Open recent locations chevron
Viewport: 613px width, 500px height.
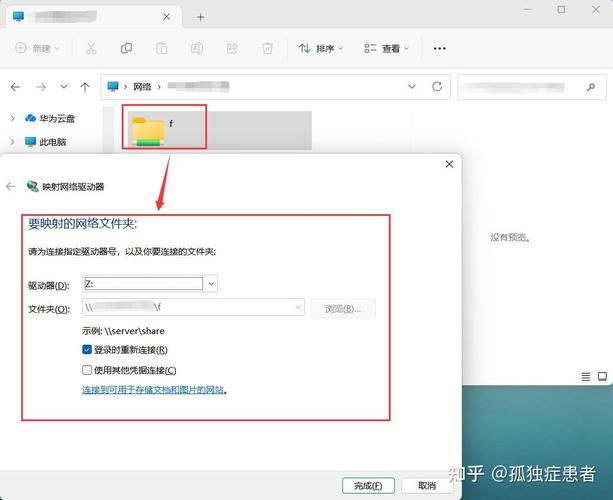click(63, 86)
